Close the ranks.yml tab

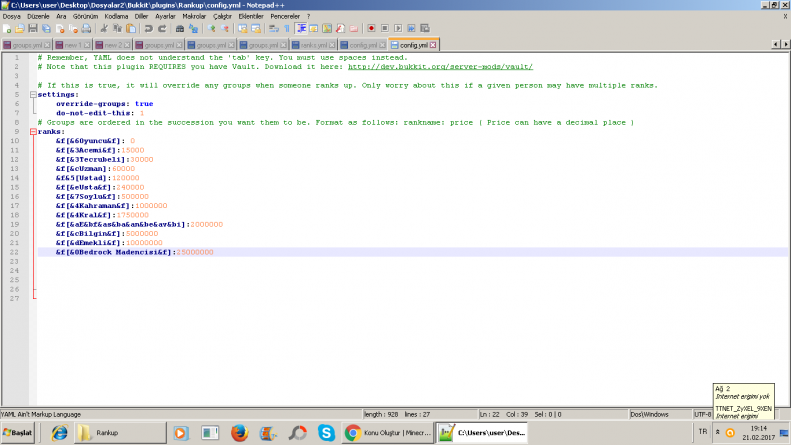[x=332, y=45]
